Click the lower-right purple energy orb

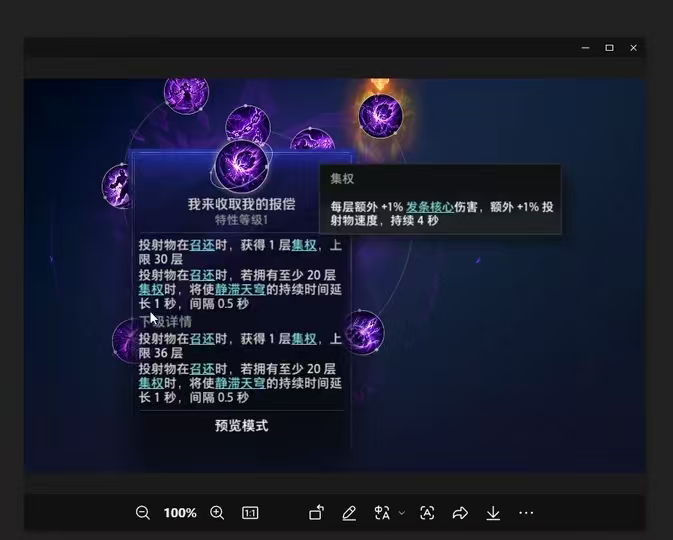(x=364, y=332)
